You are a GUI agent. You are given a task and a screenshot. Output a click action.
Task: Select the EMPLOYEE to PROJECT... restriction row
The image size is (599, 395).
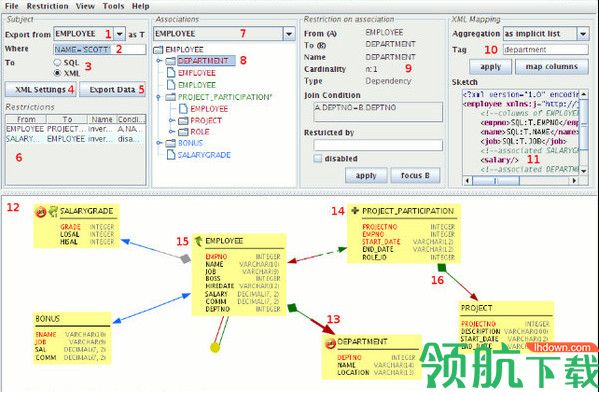click(76, 129)
